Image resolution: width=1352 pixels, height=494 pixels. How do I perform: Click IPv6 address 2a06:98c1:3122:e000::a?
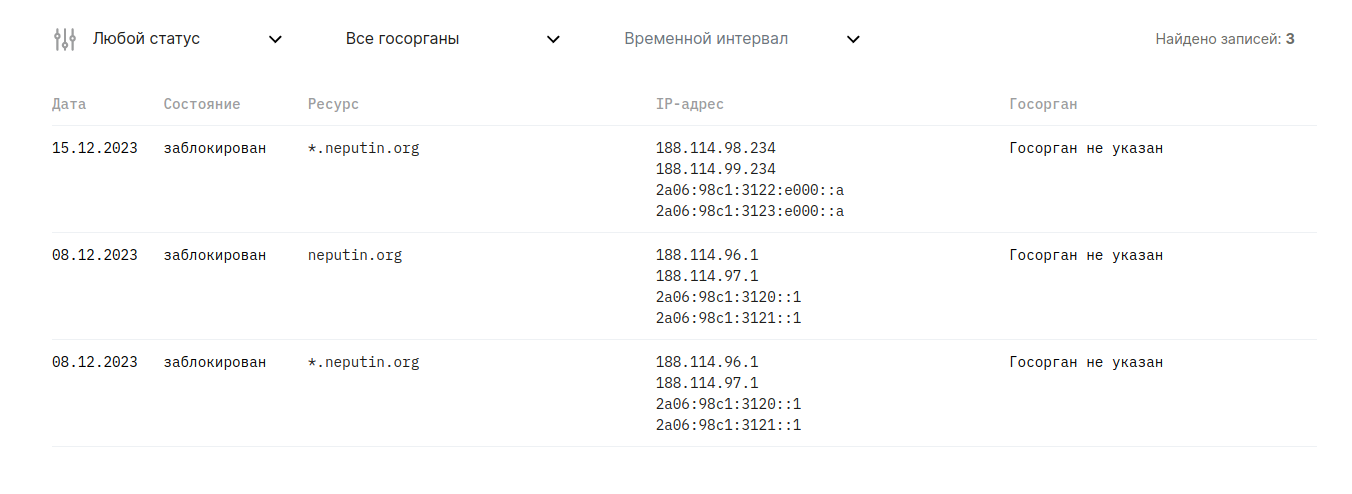750,191
